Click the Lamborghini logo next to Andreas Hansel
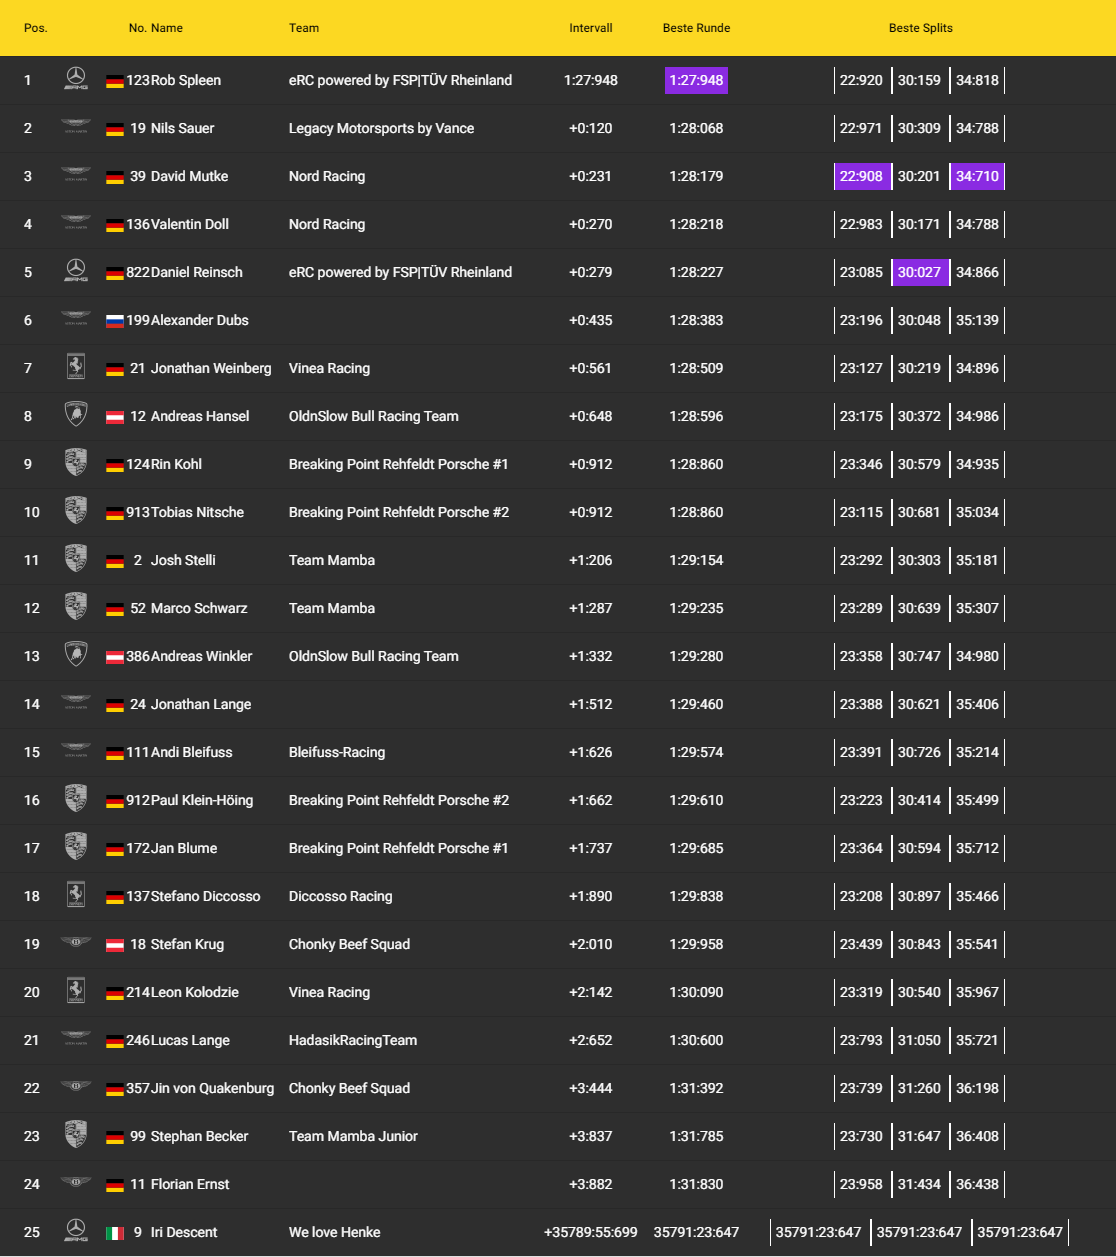The image size is (1116, 1257). 76,416
